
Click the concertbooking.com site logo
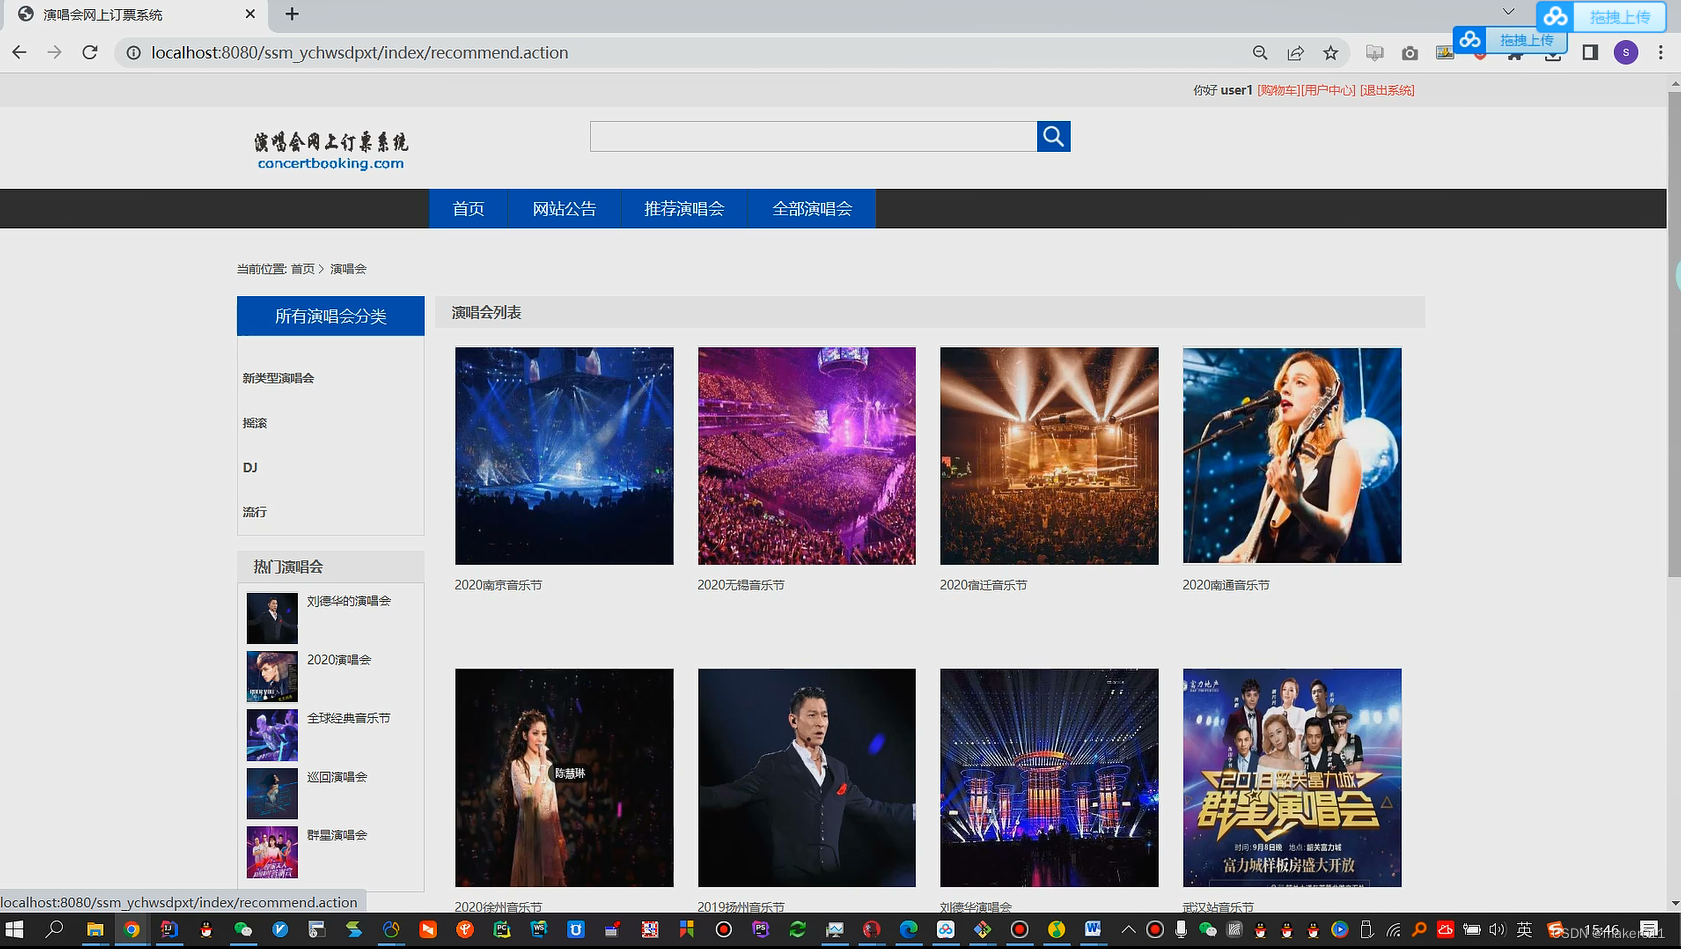[x=331, y=151]
